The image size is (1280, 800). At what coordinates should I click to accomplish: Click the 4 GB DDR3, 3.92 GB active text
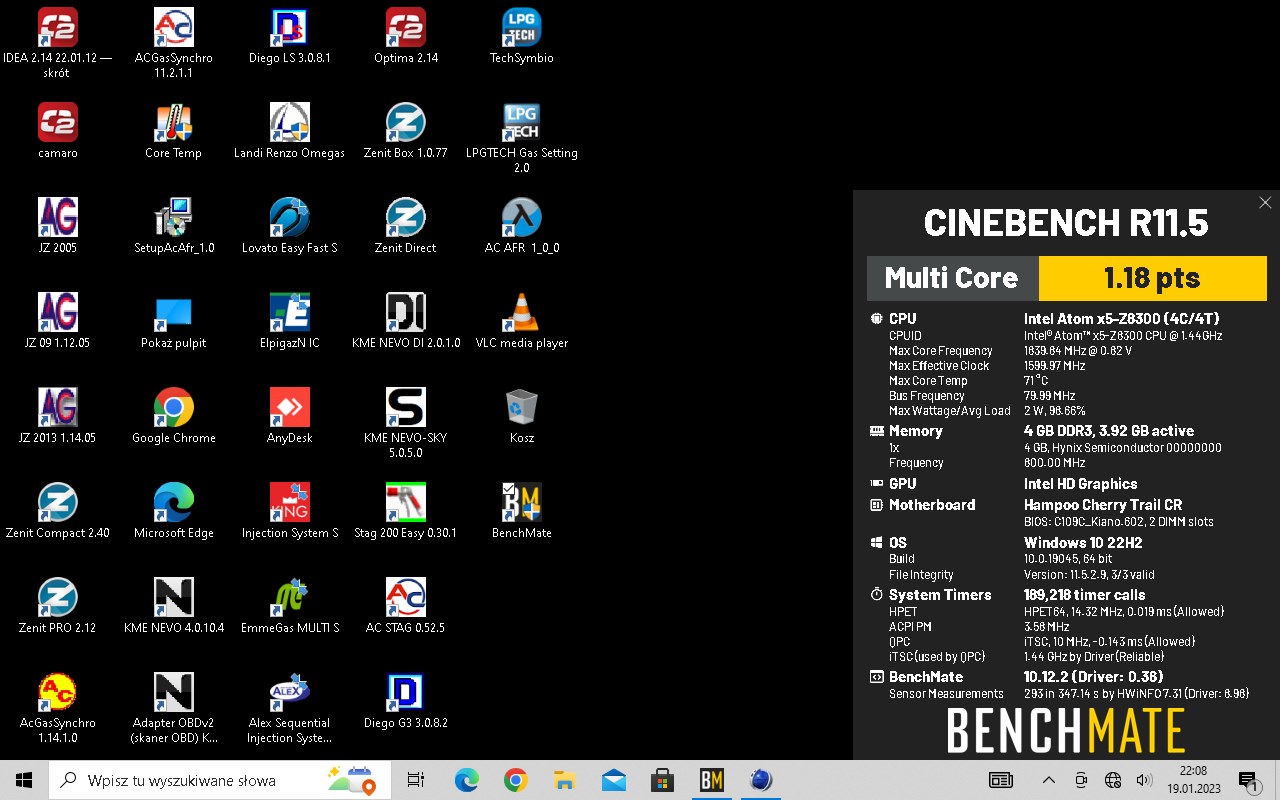tap(1108, 431)
